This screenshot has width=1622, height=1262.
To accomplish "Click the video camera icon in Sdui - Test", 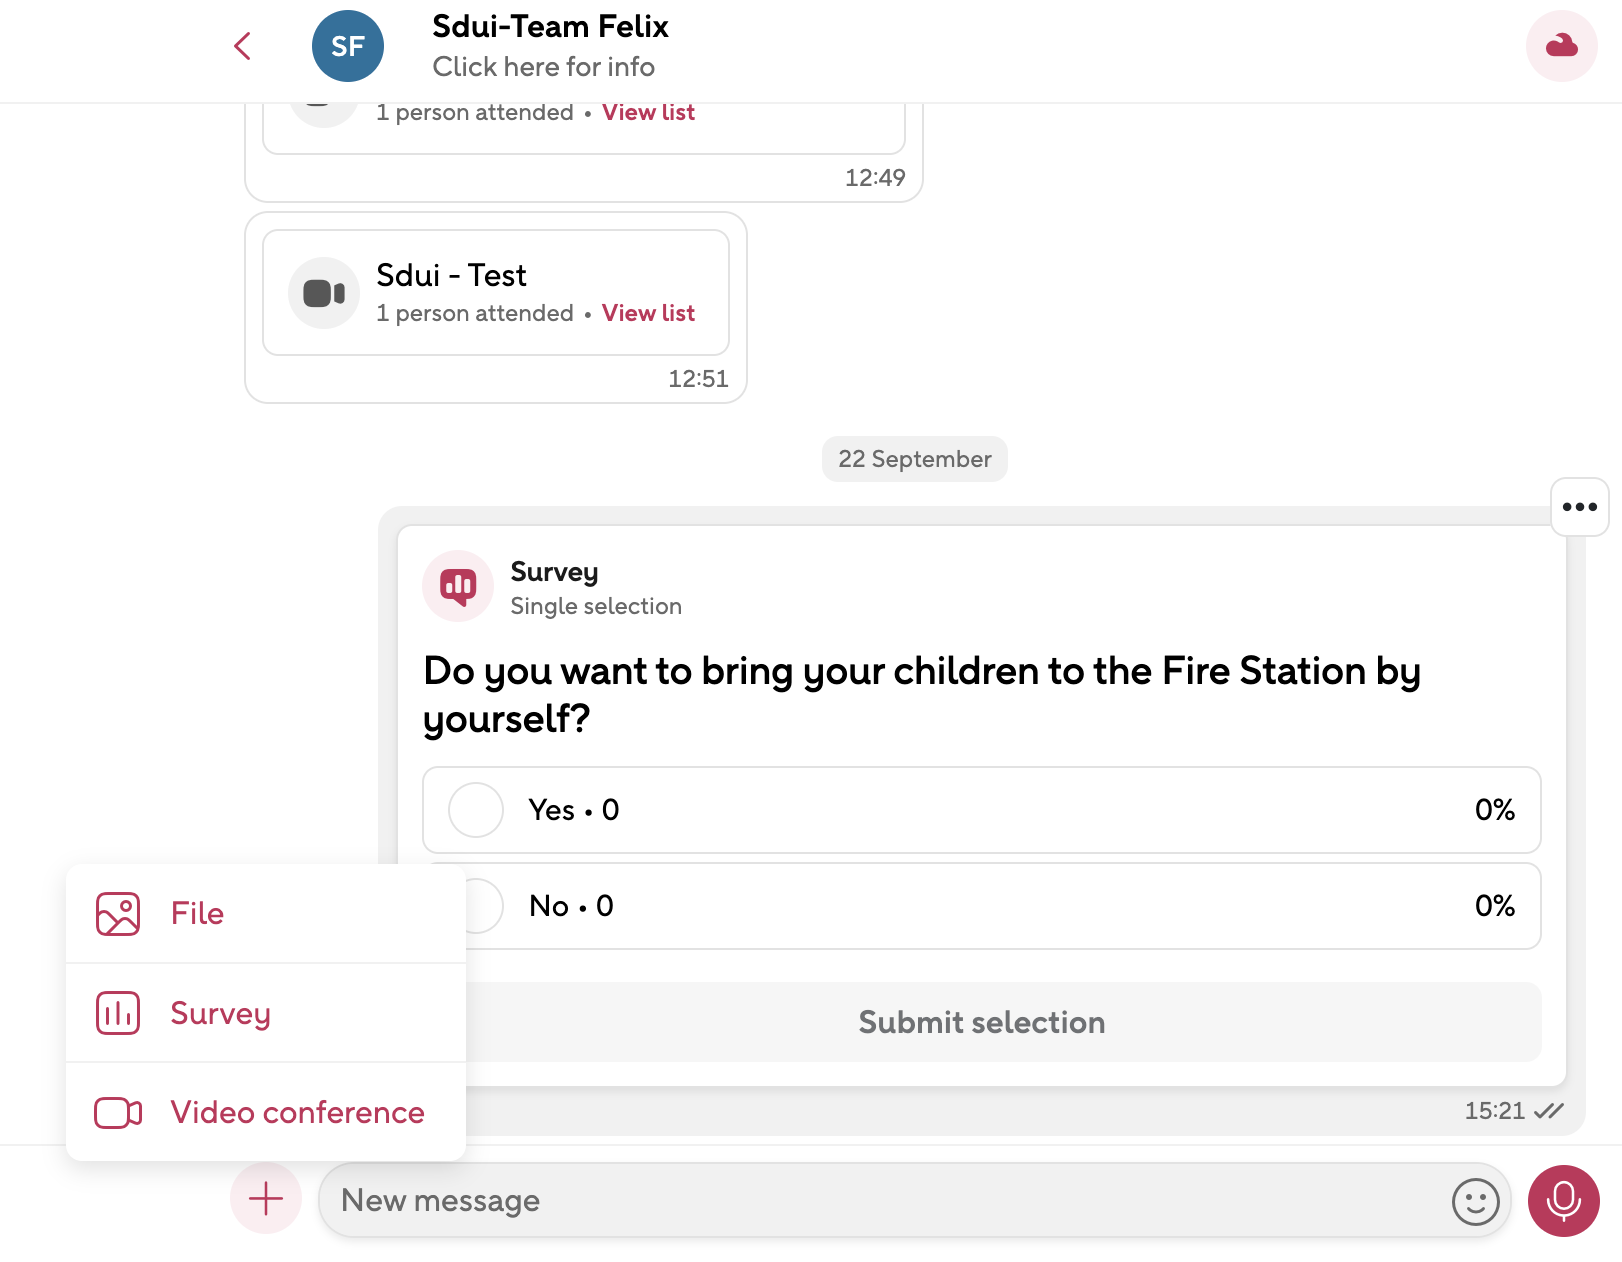I will 324,293.
